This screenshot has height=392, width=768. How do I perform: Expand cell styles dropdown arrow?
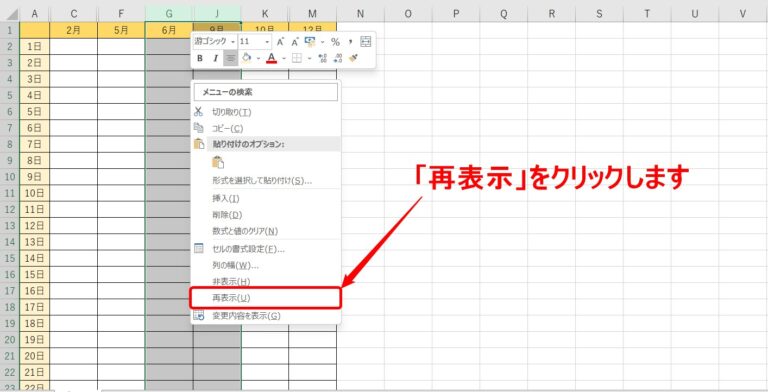(x=322, y=42)
